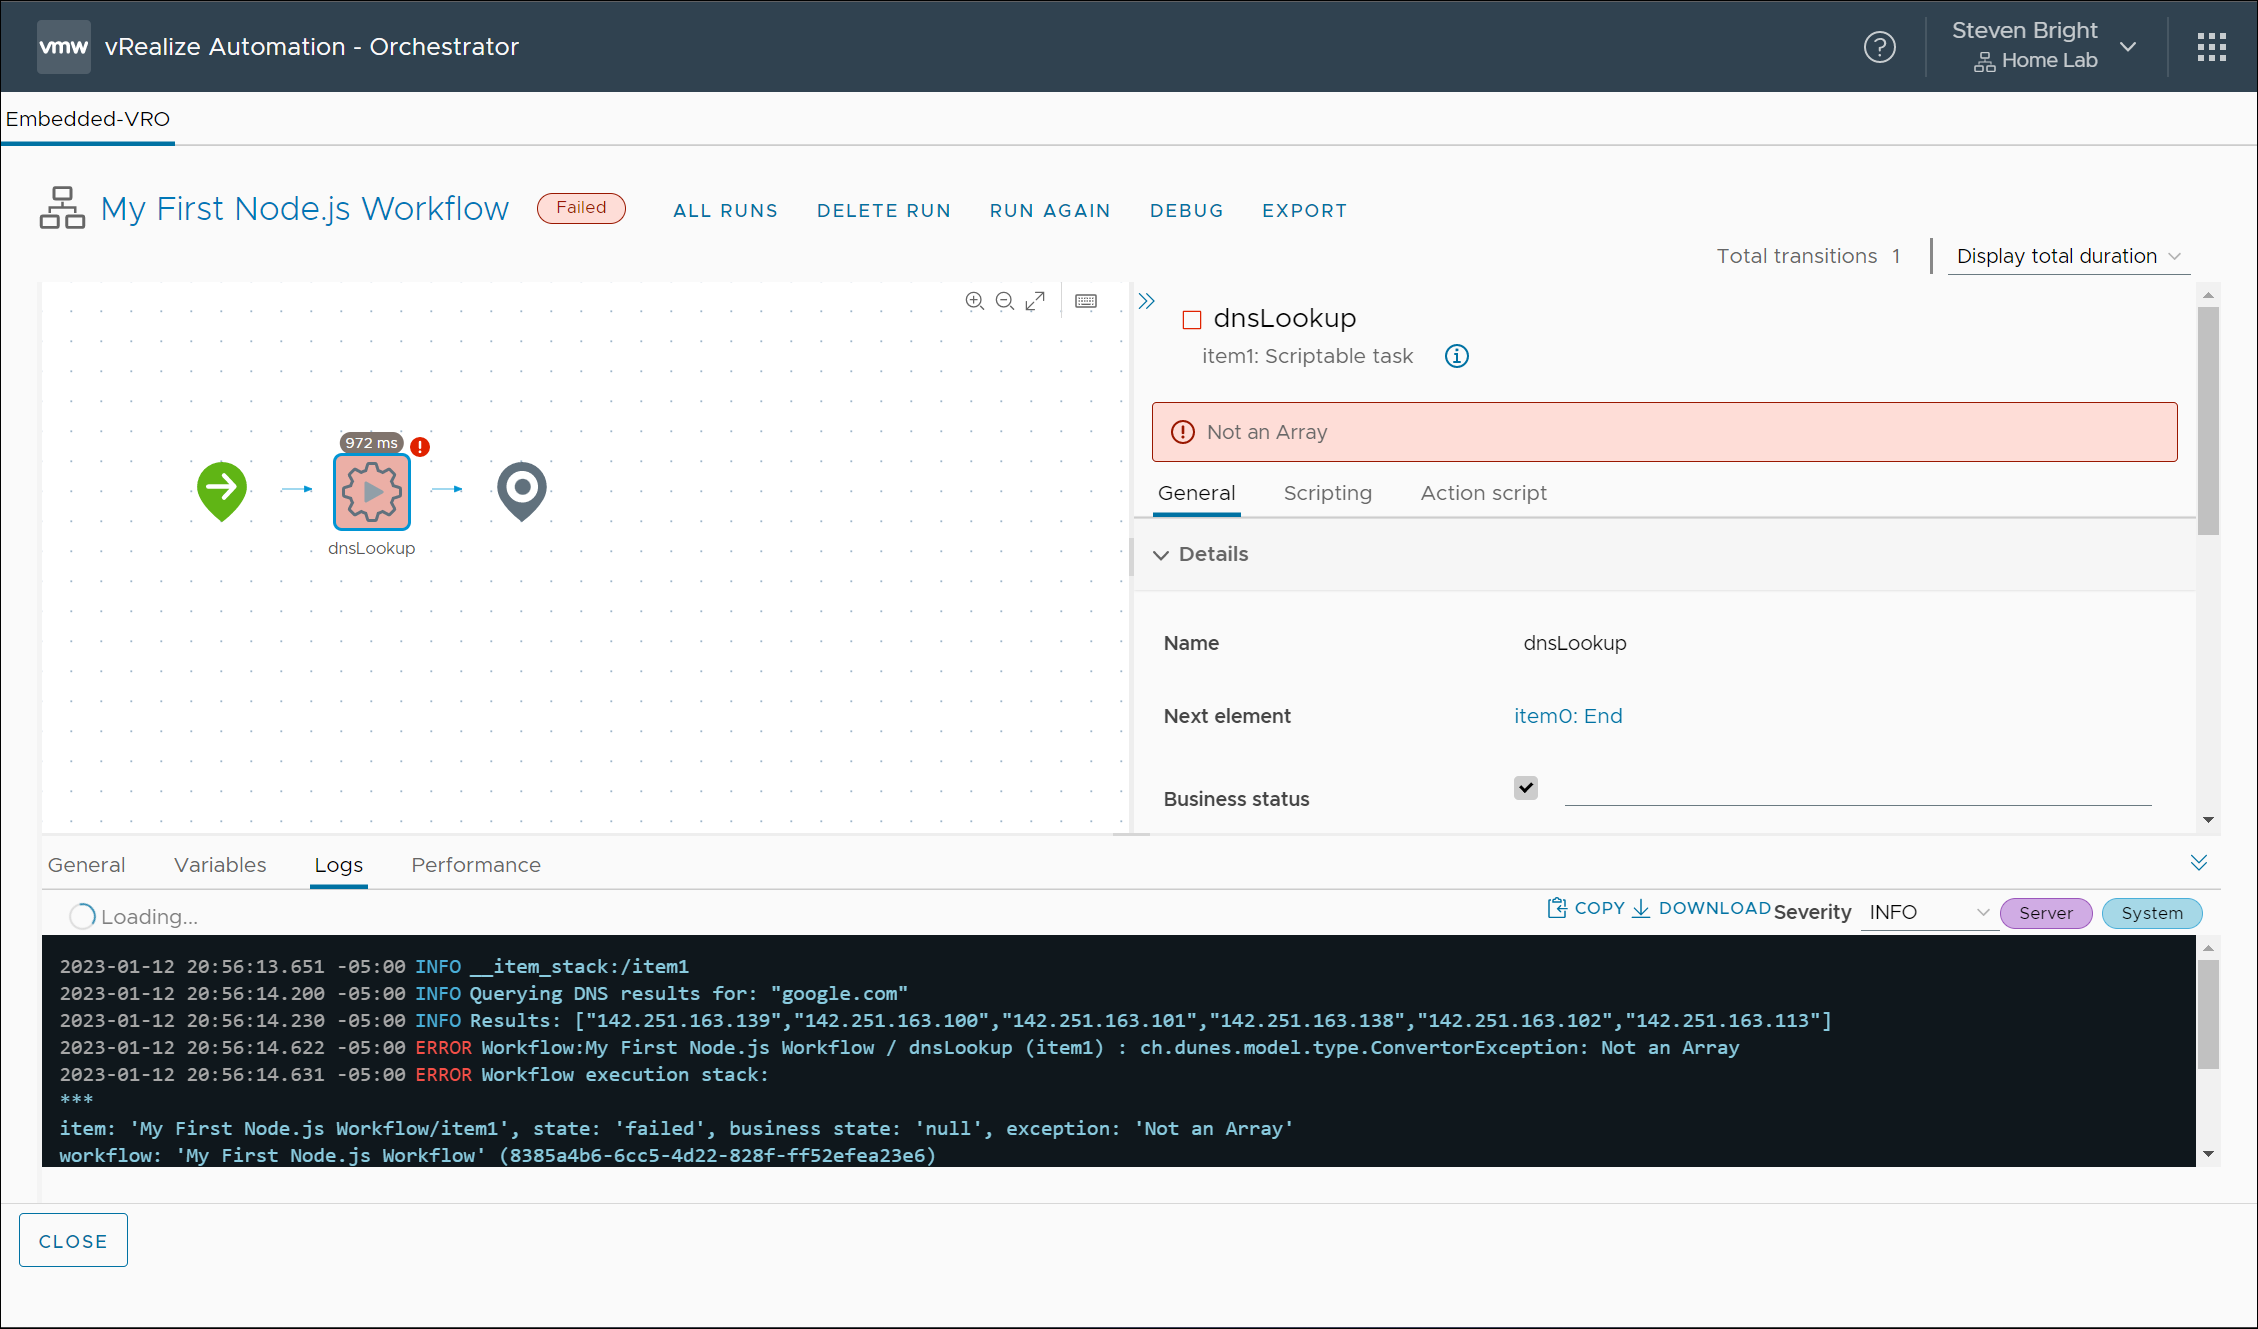Toggle the Server log filter pill
The height and width of the screenshot is (1329, 2258).
pos(2045,913)
